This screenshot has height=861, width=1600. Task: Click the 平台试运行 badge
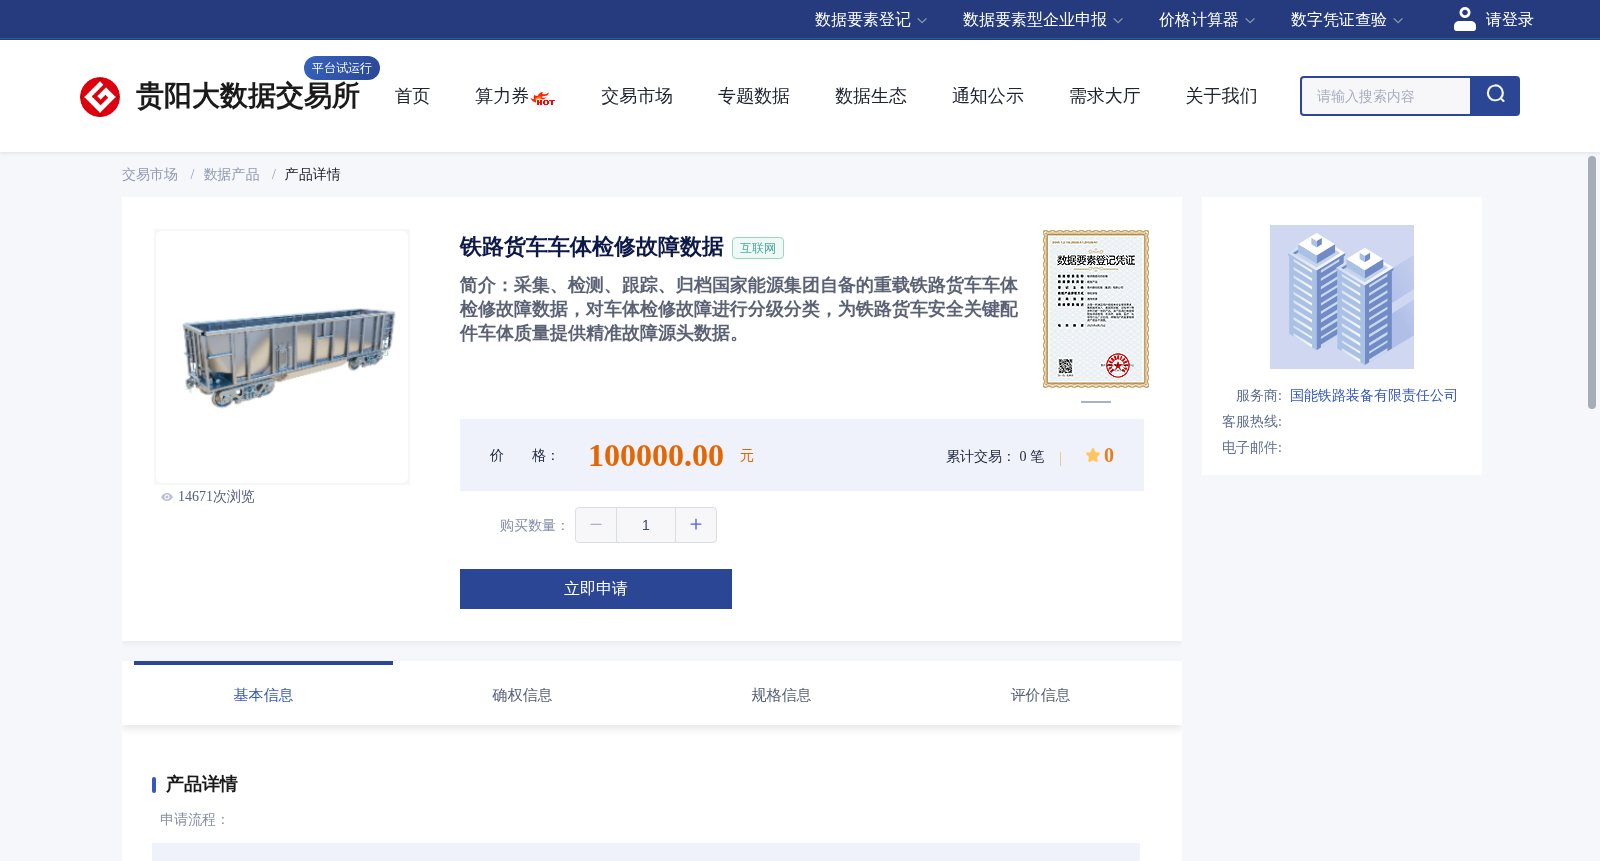(342, 68)
